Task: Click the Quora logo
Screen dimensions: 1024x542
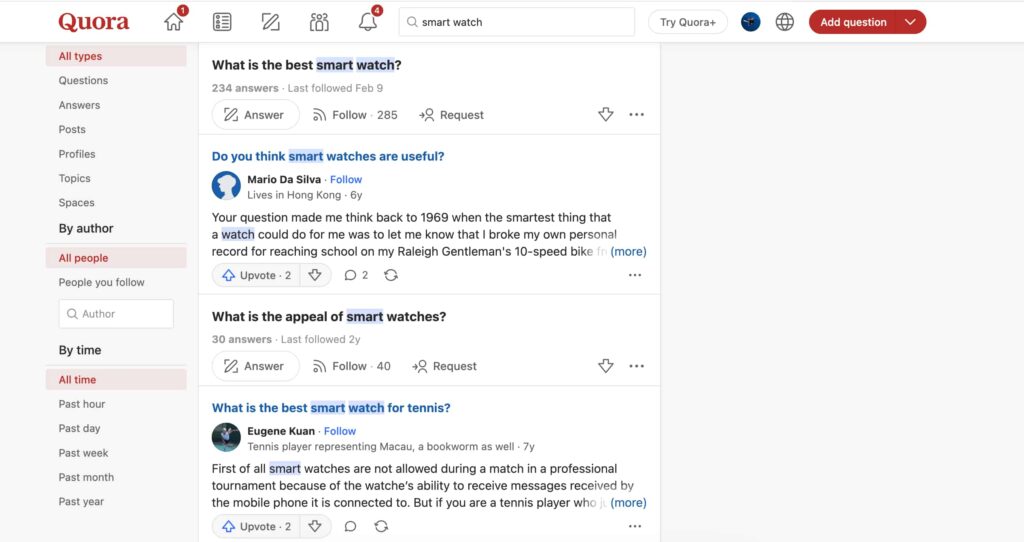Action: pos(94,22)
